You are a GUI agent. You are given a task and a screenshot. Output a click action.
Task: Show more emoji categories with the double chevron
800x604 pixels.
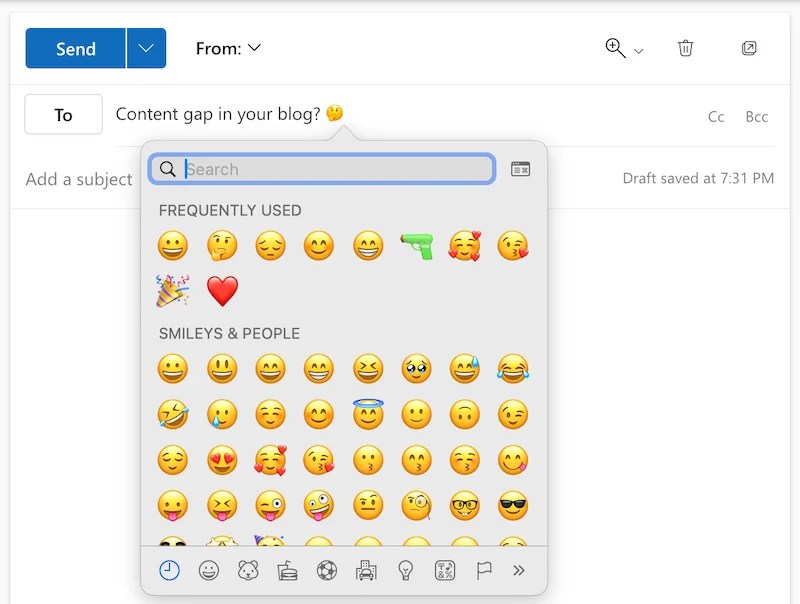521,570
